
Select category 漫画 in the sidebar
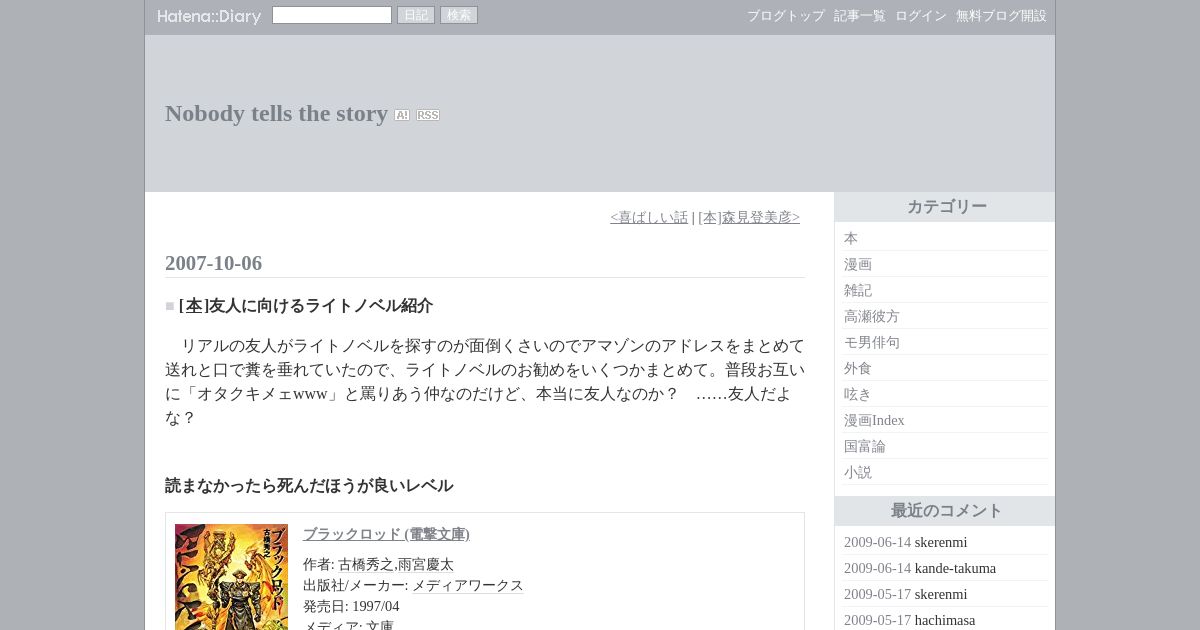click(858, 264)
